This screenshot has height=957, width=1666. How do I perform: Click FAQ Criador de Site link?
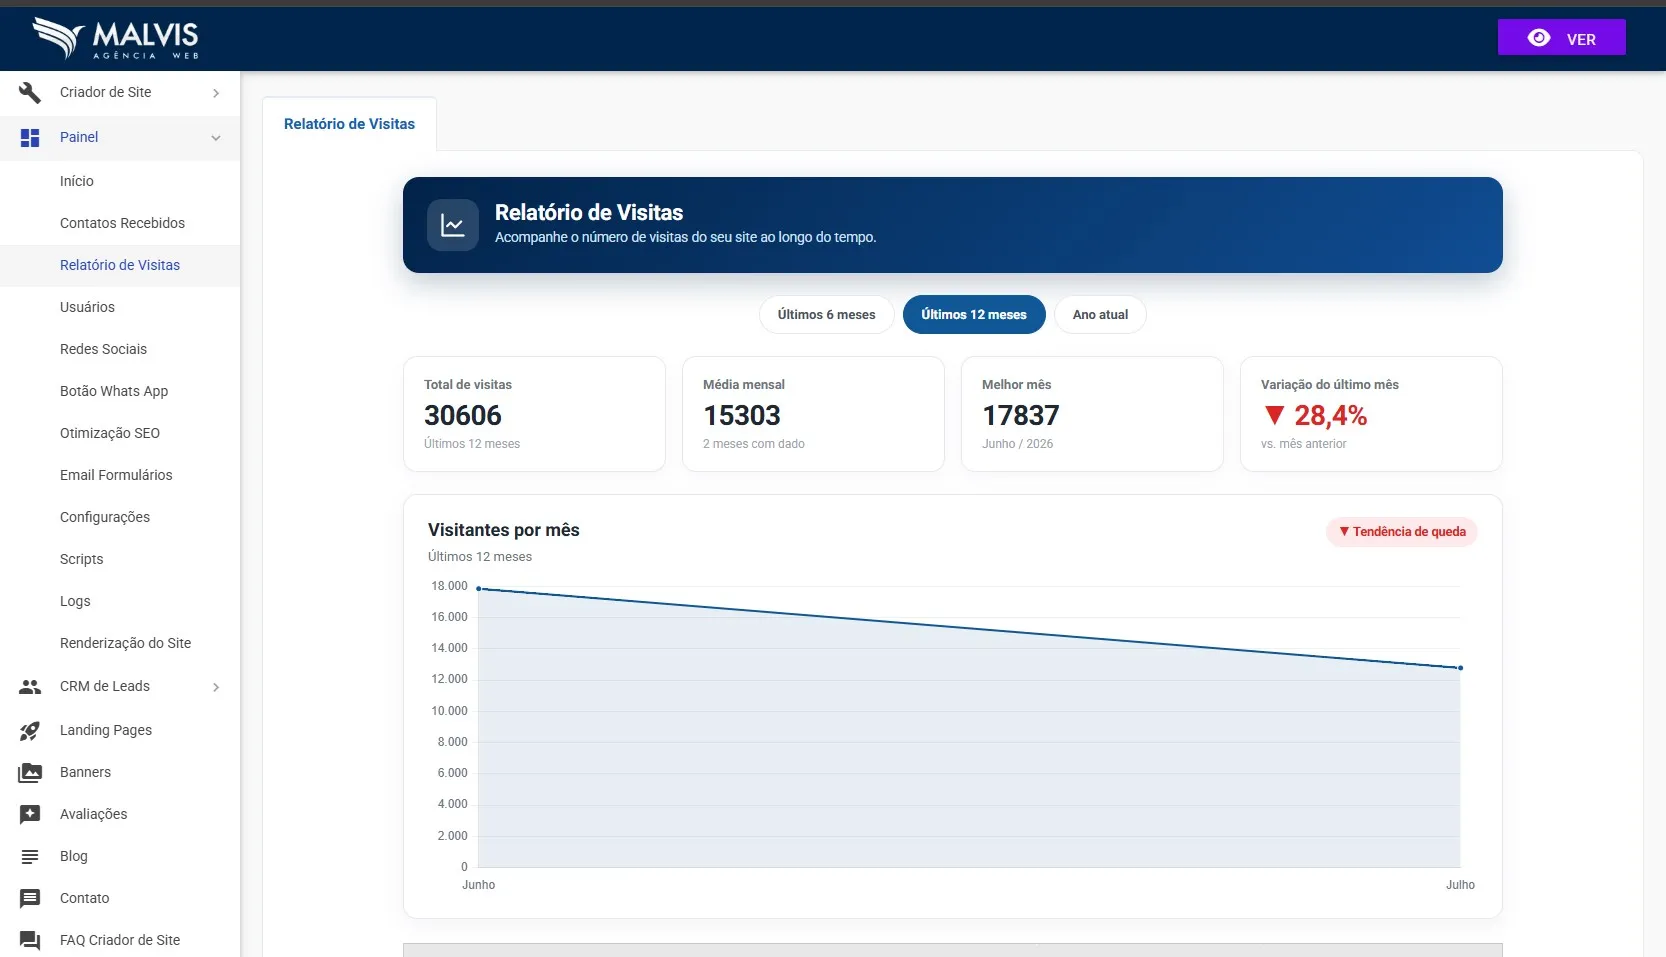120,940
